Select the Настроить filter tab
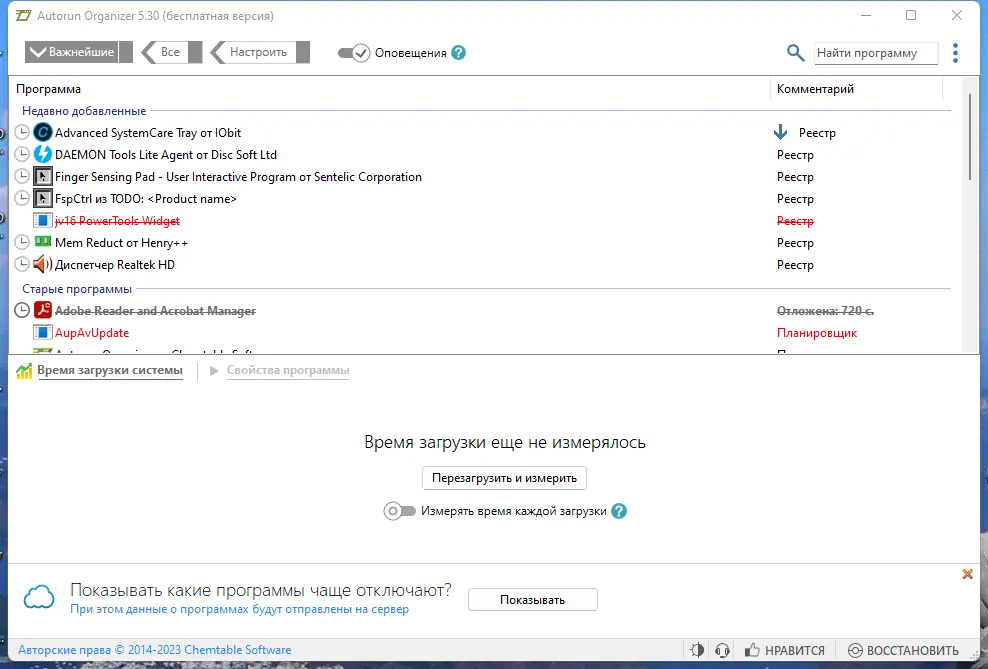 tap(260, 52)
